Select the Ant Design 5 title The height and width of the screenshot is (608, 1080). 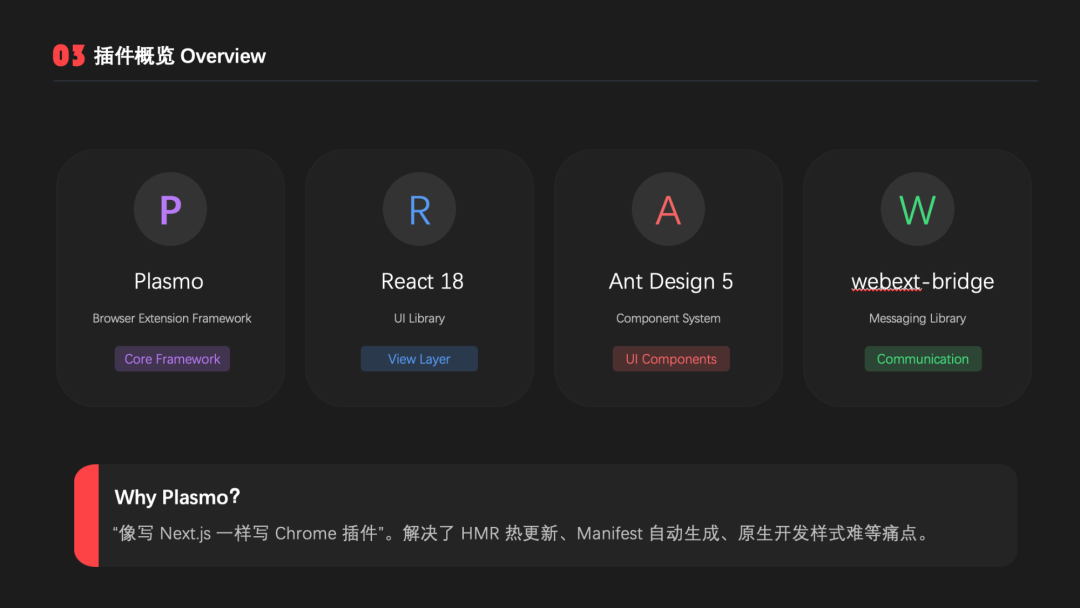671,281
